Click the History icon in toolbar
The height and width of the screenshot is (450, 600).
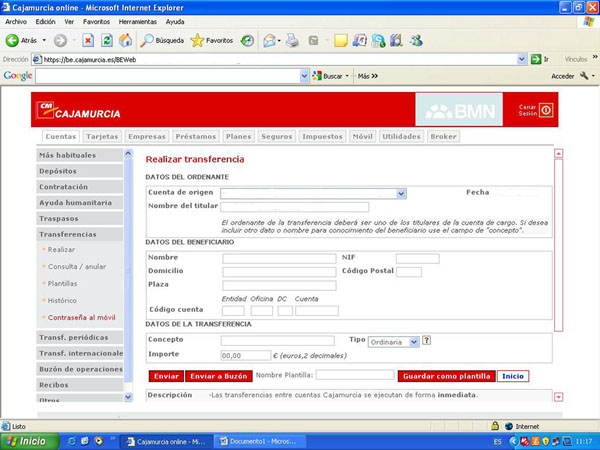pos(247,41)
